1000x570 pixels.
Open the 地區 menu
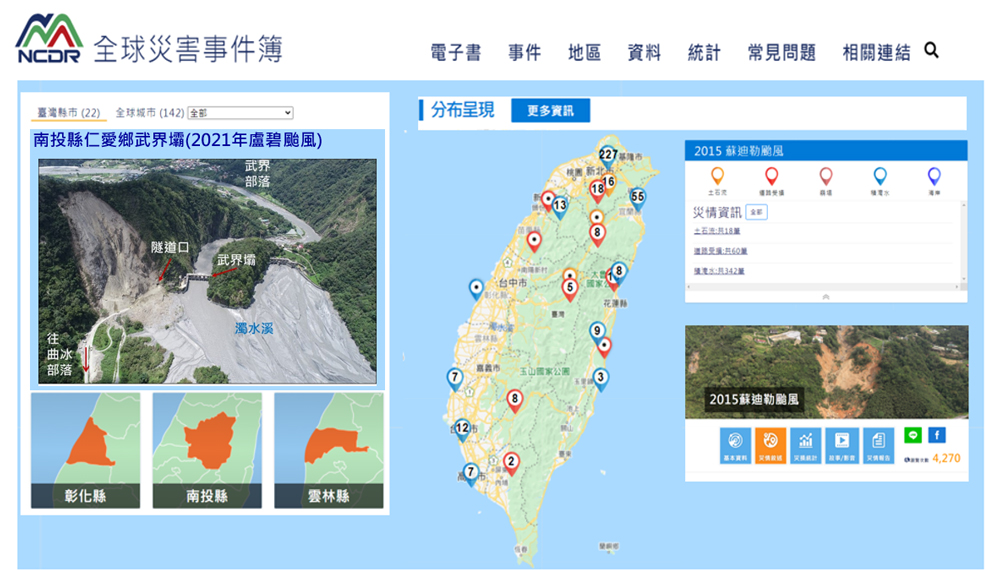tap(584, 52)
